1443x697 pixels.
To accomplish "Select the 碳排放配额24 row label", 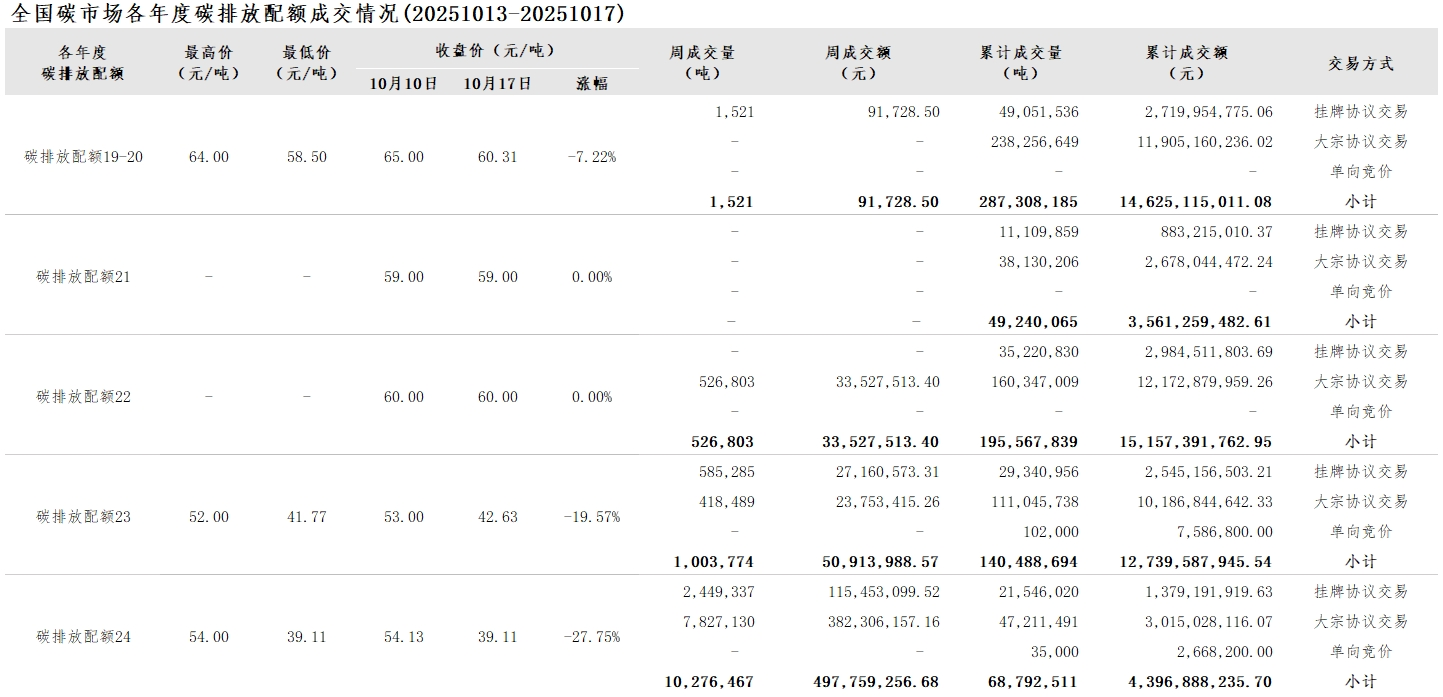I will click(84, 637).
